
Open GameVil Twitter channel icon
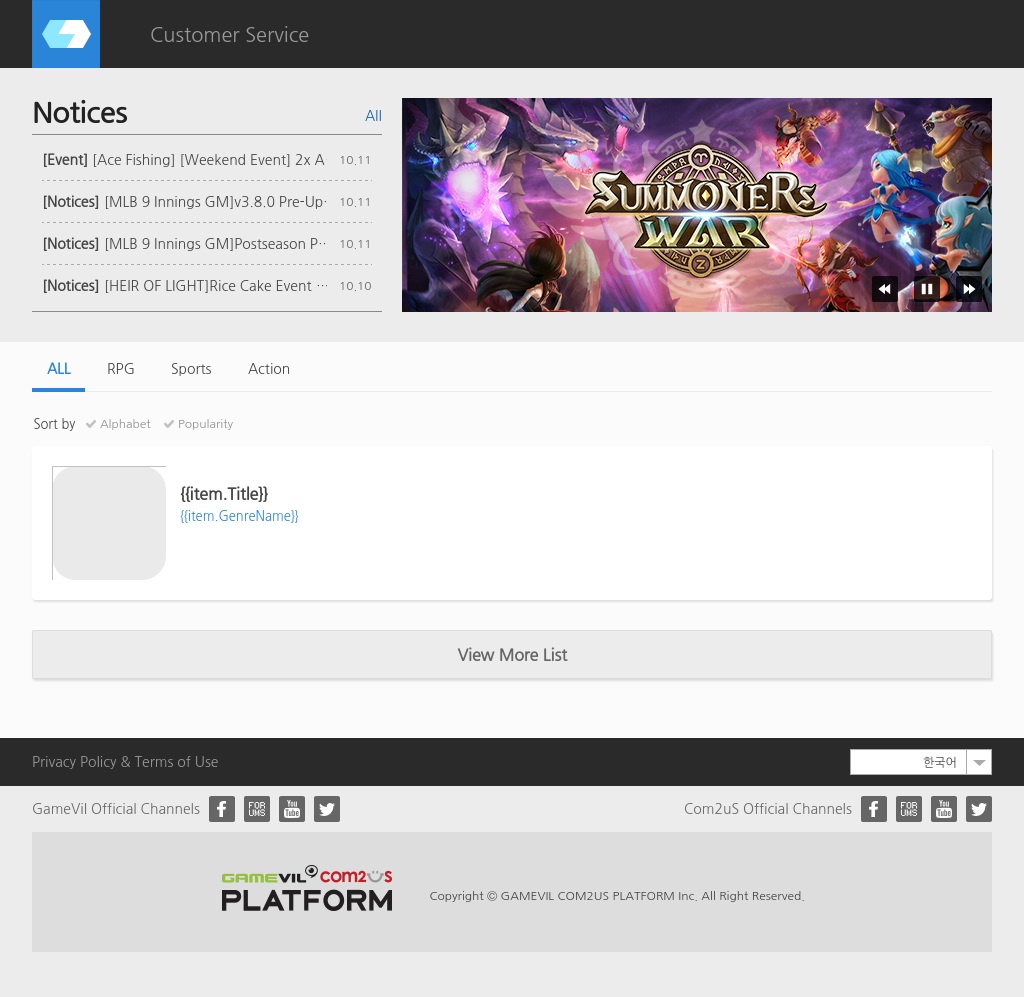coord(327,809)
